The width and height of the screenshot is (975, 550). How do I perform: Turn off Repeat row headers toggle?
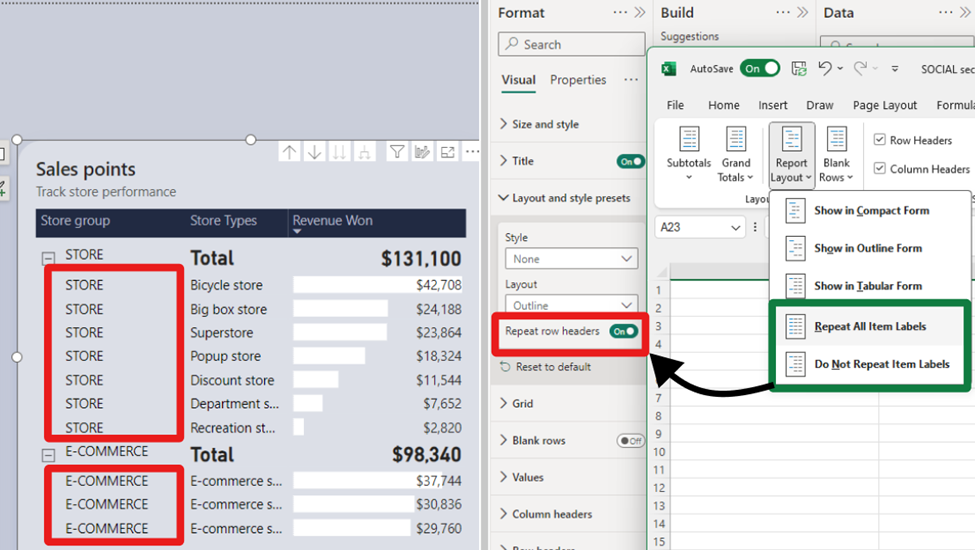pyautogui.click(x=623, y=331)
